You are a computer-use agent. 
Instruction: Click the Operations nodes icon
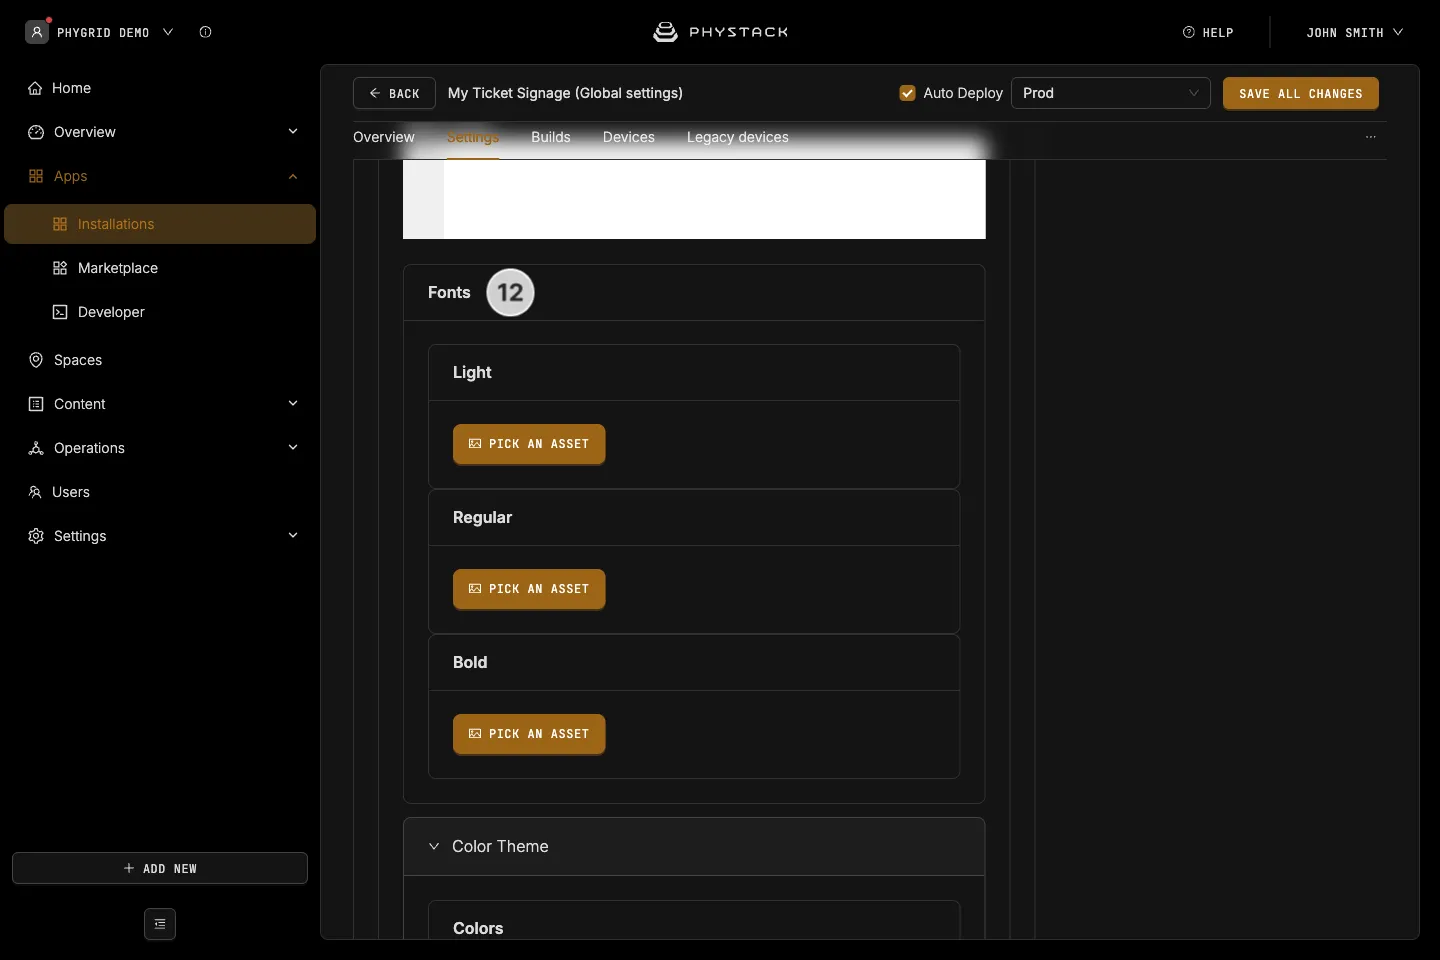pyautogui.click(x=36, y=448)
